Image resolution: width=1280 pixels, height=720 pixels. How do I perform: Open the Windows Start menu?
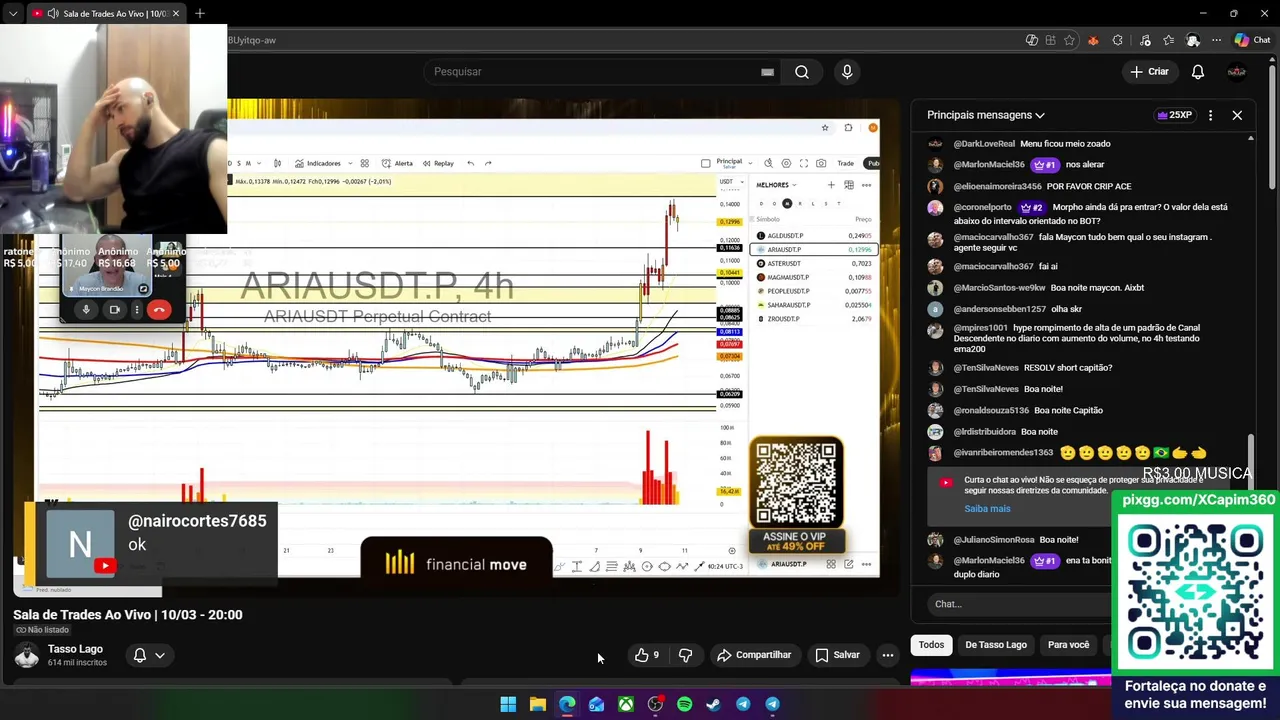click(x=508, y=704)
